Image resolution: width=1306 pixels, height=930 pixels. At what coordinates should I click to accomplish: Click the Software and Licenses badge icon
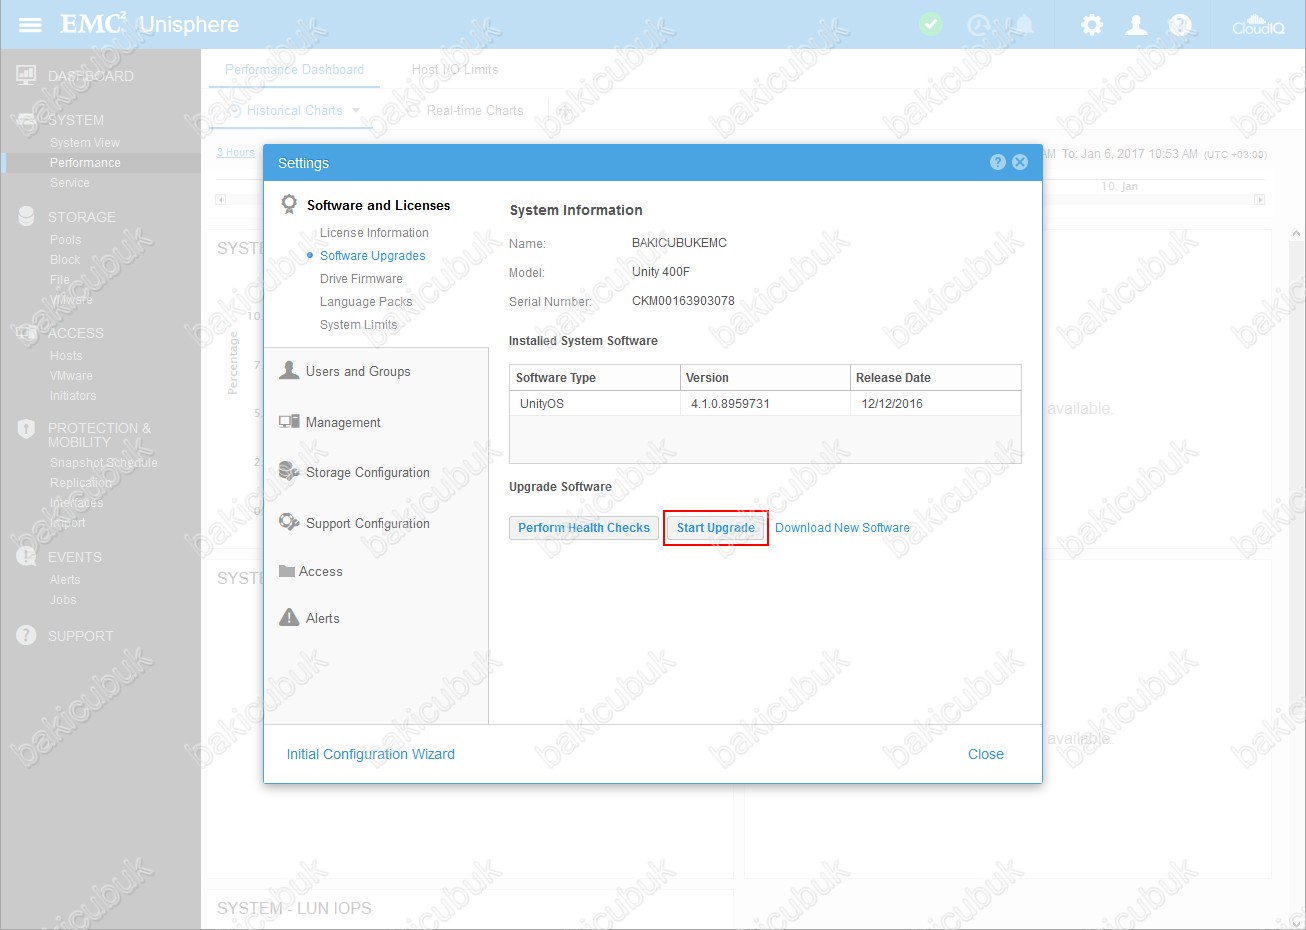click(289, 204)
